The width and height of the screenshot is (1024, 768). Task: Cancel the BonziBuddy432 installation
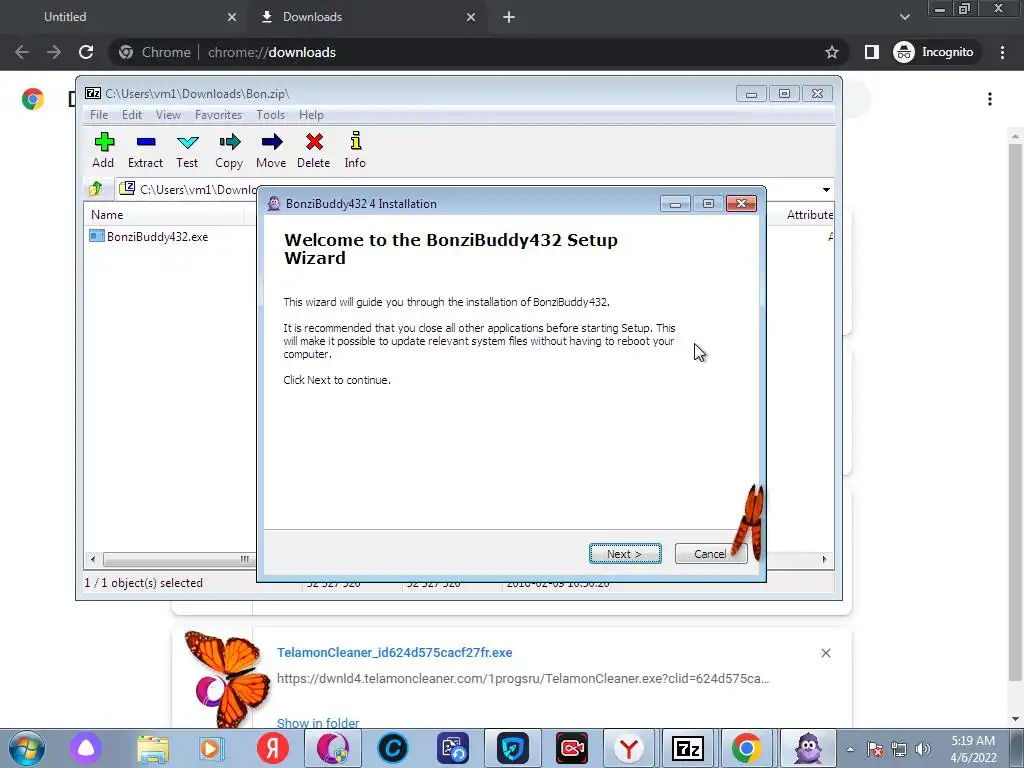pyautogui.click(x=710, y=554)
